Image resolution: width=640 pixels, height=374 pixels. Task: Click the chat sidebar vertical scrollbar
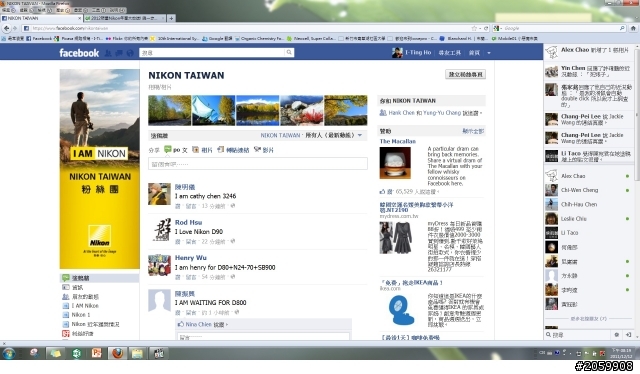click(x=637, y=114)
